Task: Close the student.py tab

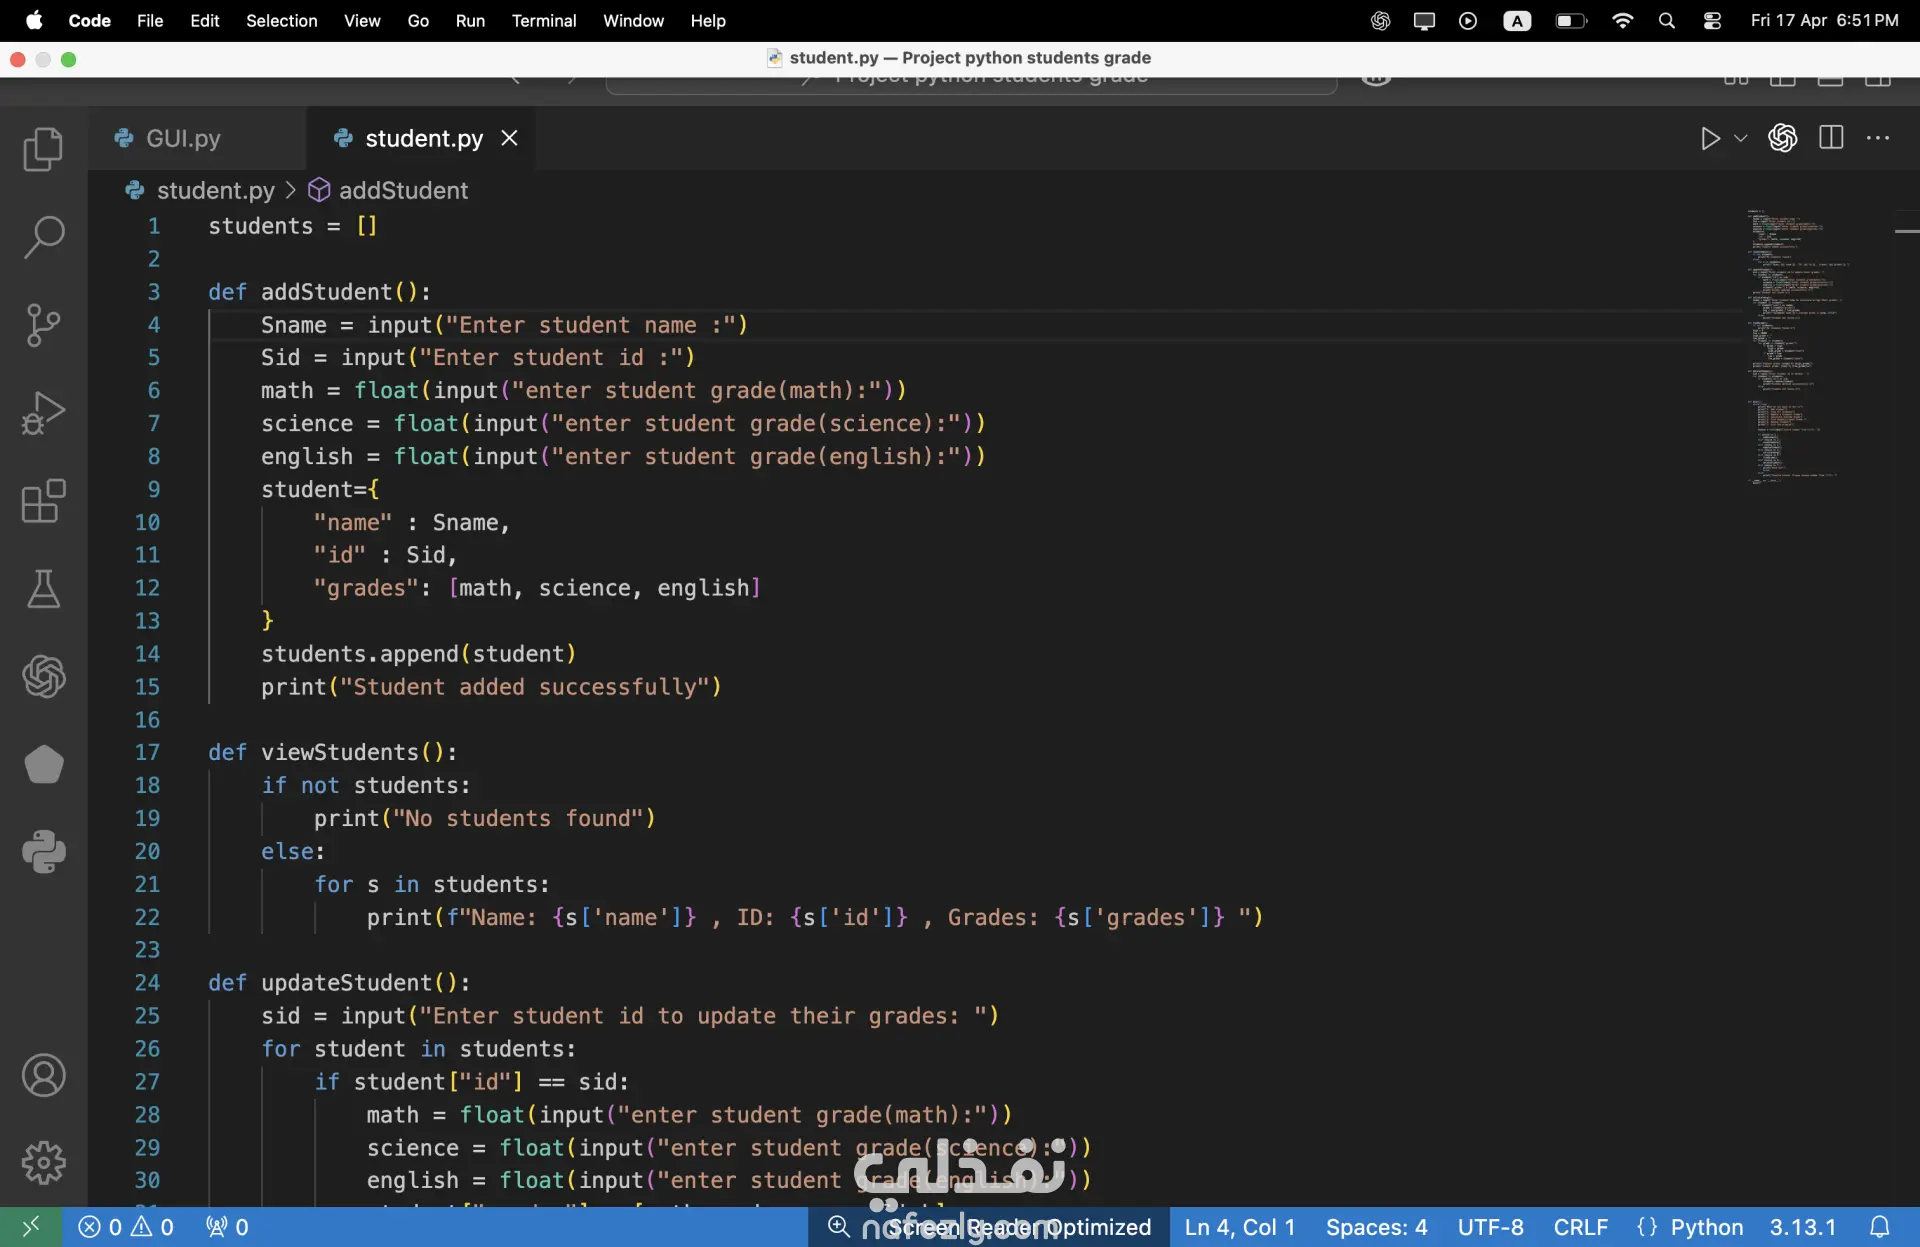Action: pyautogui.click(x=509, y=138)
